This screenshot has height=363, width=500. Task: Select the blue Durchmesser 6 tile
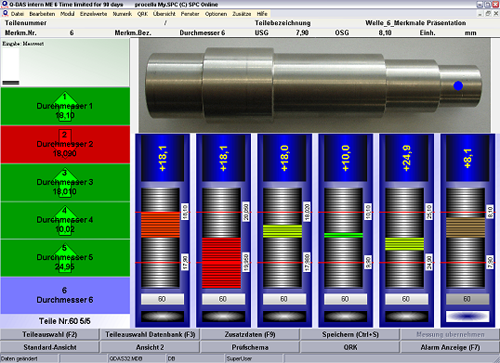click(x=65, y=295)
